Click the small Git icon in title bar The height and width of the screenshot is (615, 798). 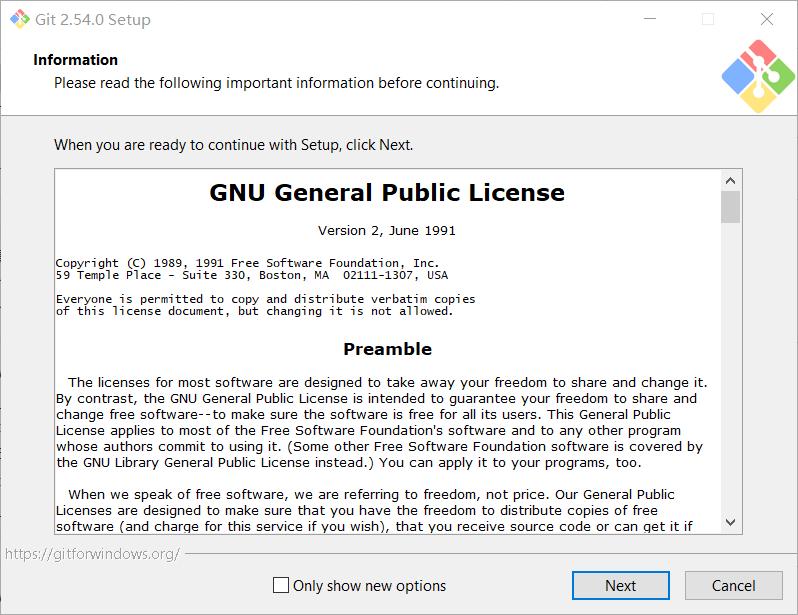click(x=20, y=19)
